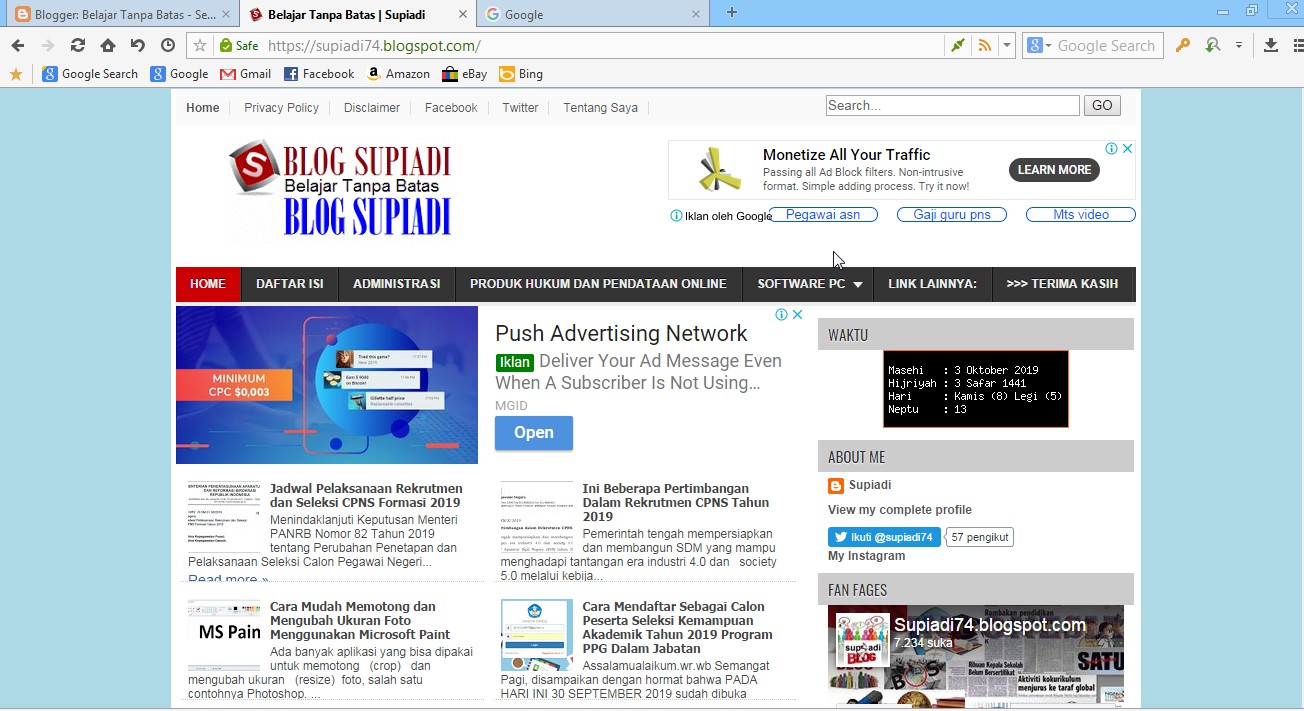
Task: Choose search engine via Google g dropdown
Action: coord(1039,45)
